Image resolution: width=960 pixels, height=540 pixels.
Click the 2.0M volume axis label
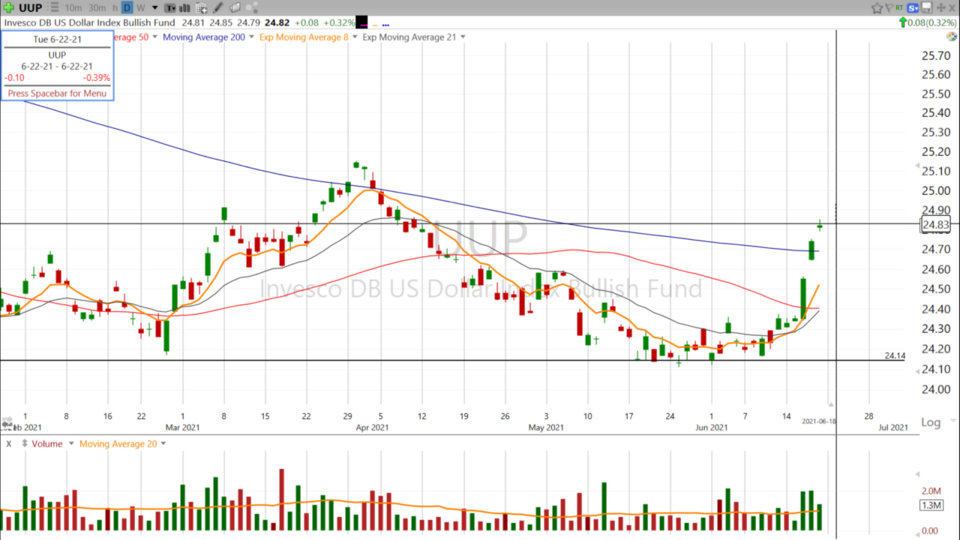(x=931, y=491)
